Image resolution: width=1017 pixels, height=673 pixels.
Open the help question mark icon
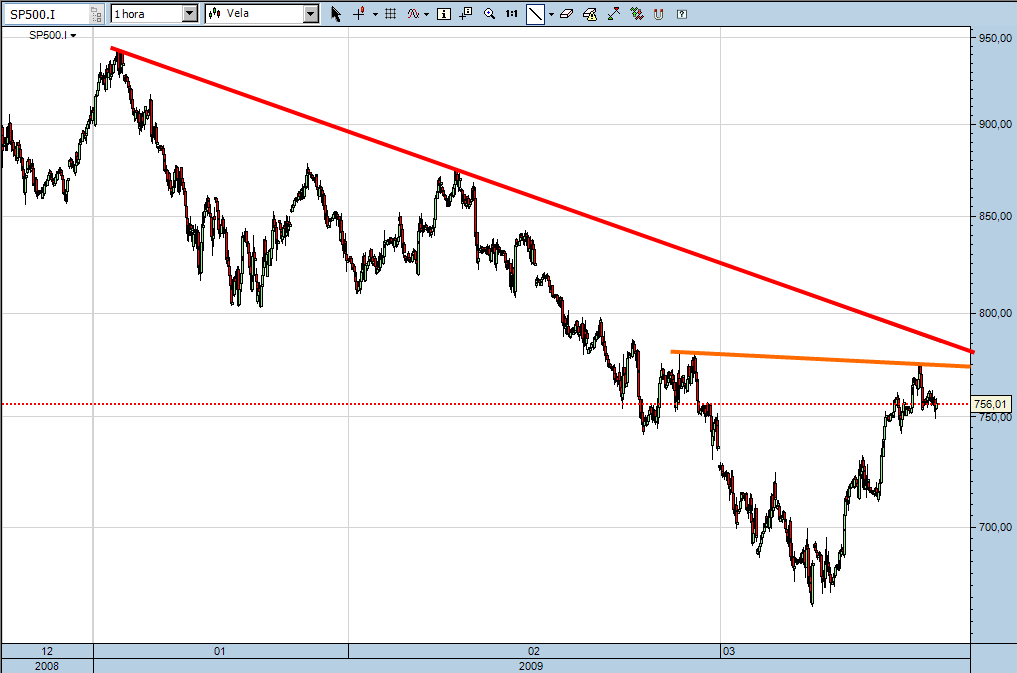682,14
